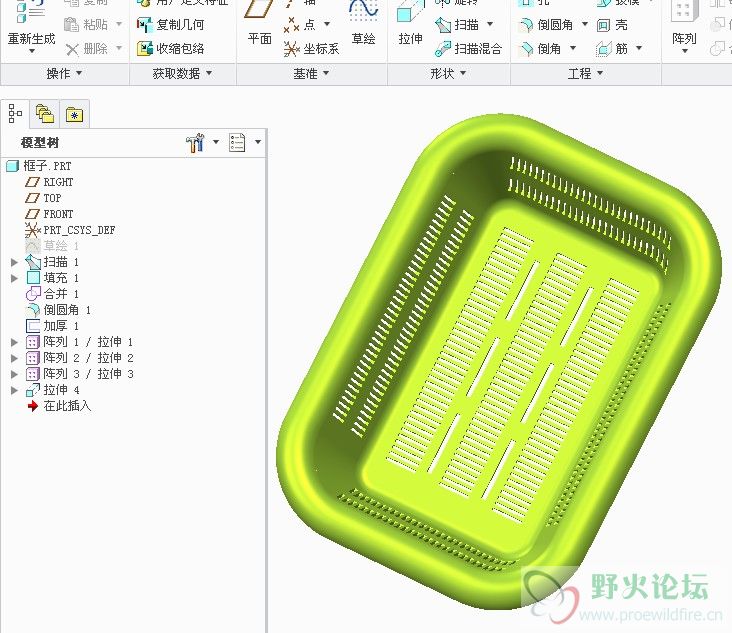732x633 pixels.
Task: Select the 合并 1 feature
Action: pyautogui.click(x=52, y=294)
